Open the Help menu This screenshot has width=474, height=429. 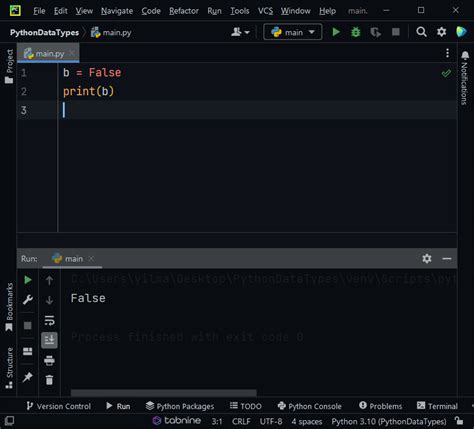pos(327,11)
